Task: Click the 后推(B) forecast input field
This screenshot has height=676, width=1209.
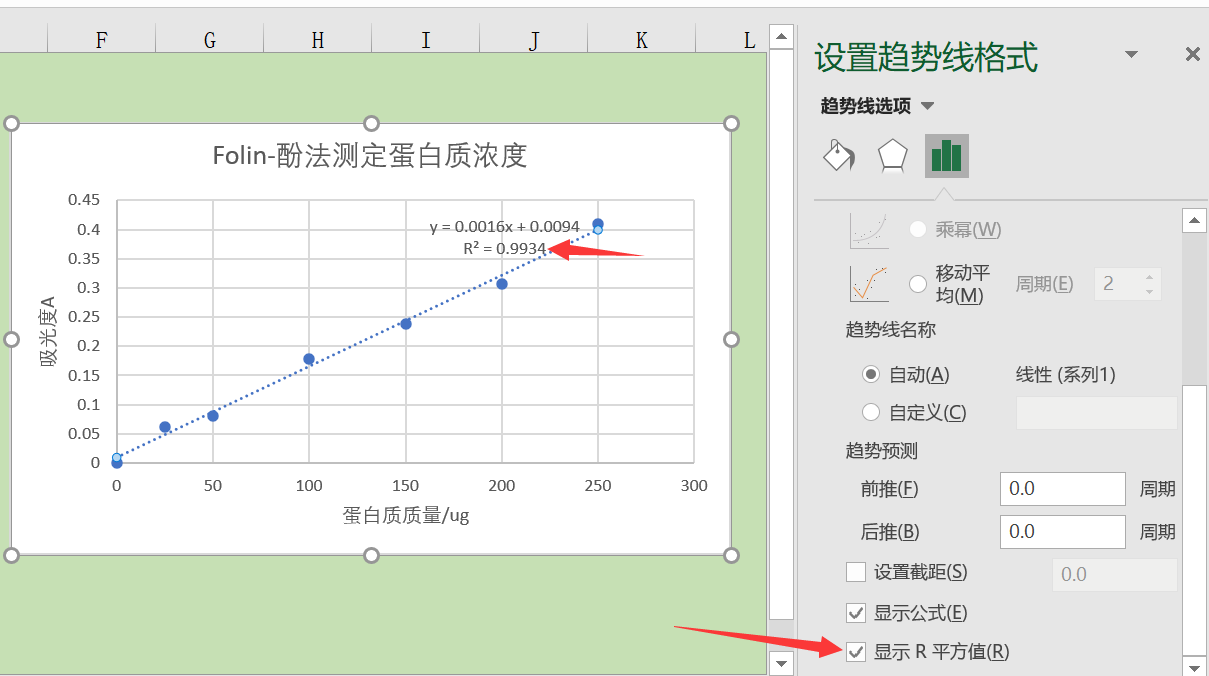Action: (1063, 531)
